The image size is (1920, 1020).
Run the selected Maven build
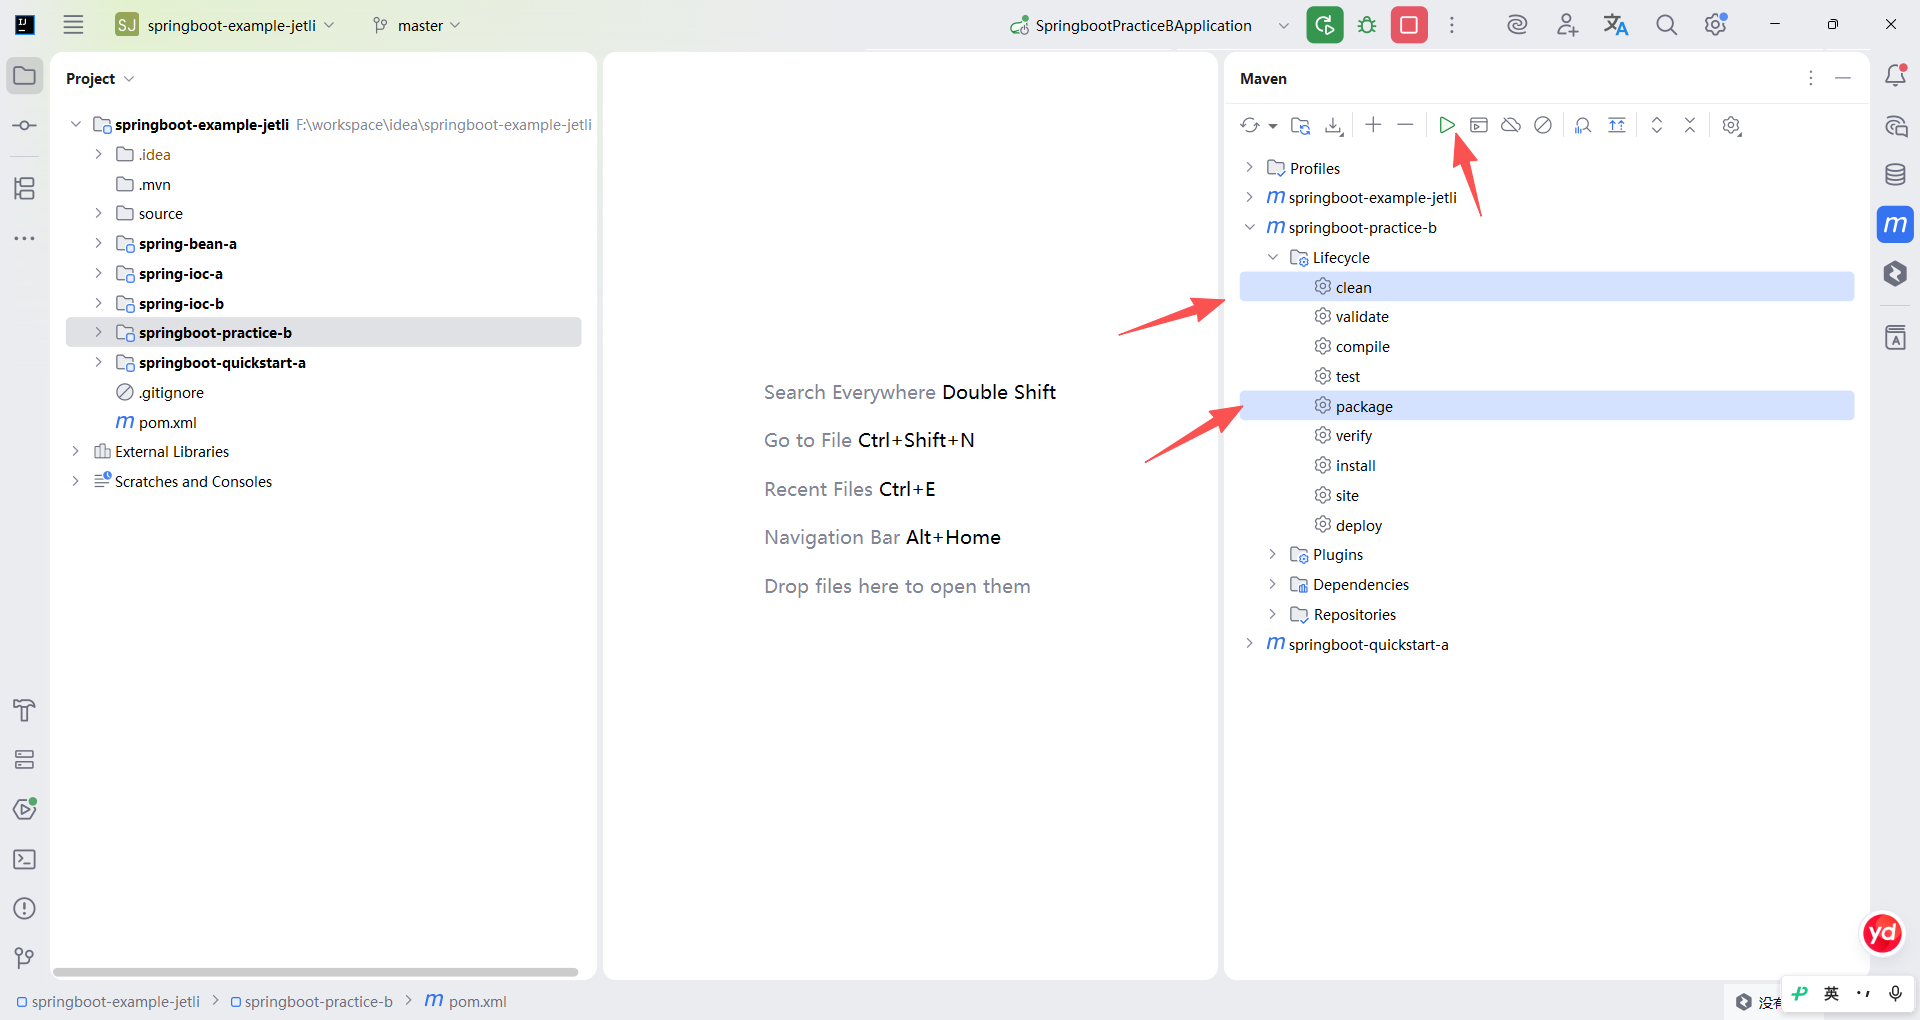click(1447, 125)
